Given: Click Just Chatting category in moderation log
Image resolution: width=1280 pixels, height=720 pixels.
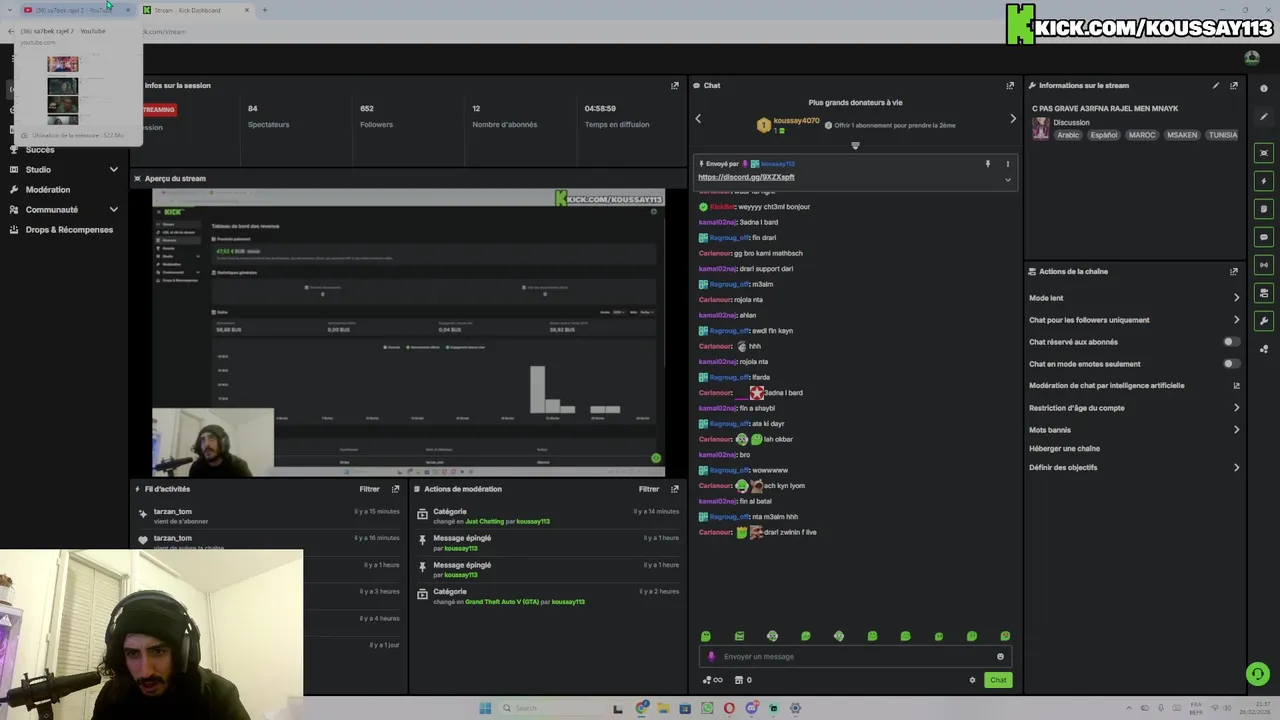Looking at the screenshot, I should pos(484,522).
